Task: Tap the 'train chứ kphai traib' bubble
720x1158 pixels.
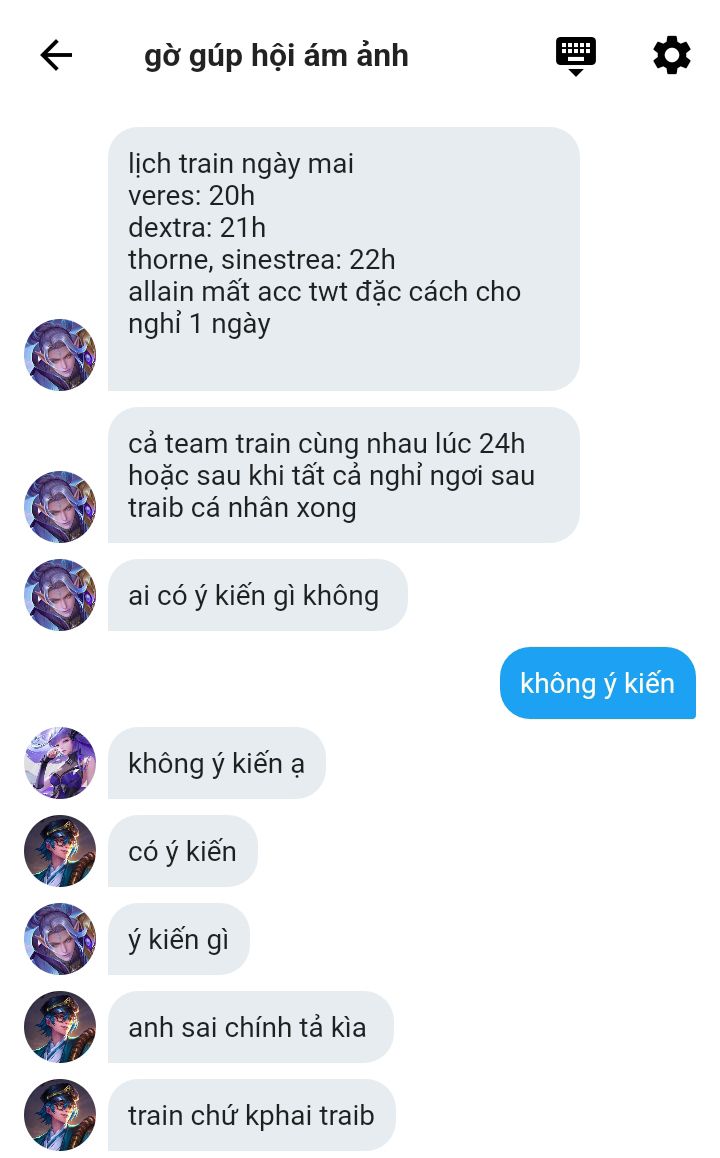Action: coord(252,1114)
